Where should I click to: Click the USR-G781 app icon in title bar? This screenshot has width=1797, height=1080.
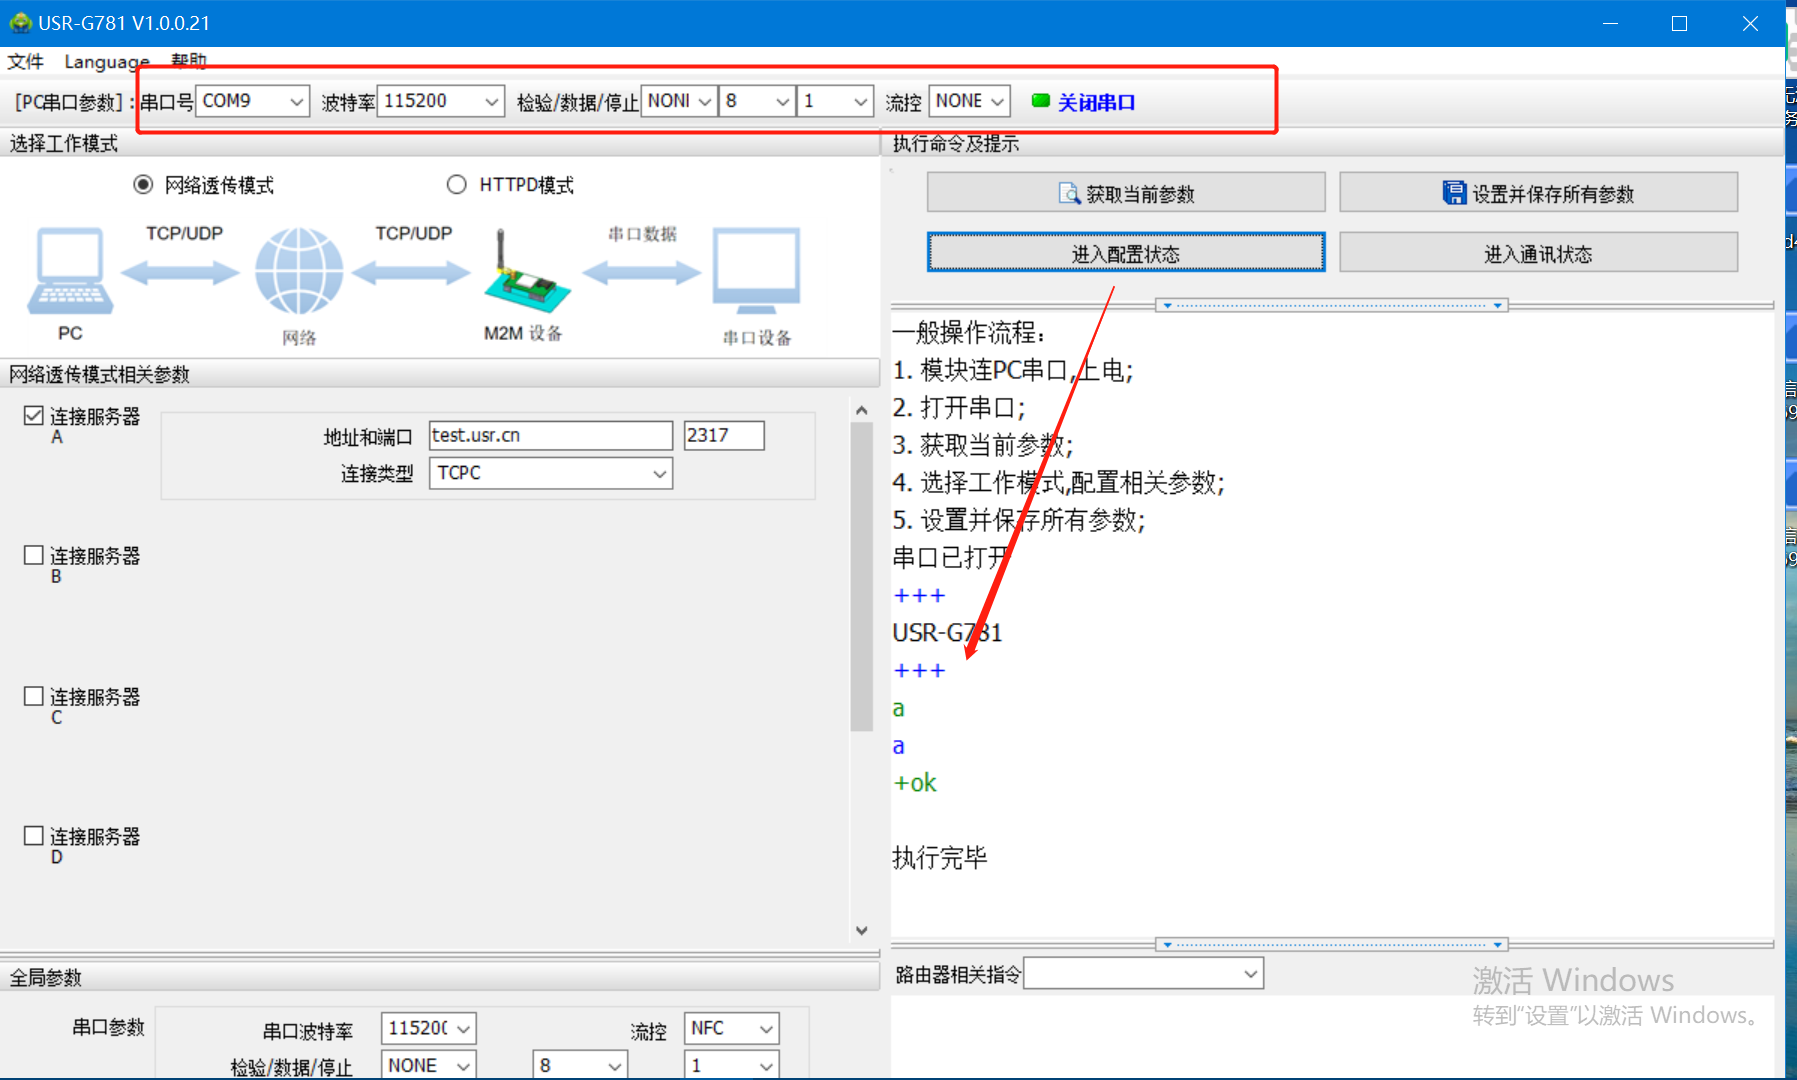pyautogui.click(x=20, y=23)
